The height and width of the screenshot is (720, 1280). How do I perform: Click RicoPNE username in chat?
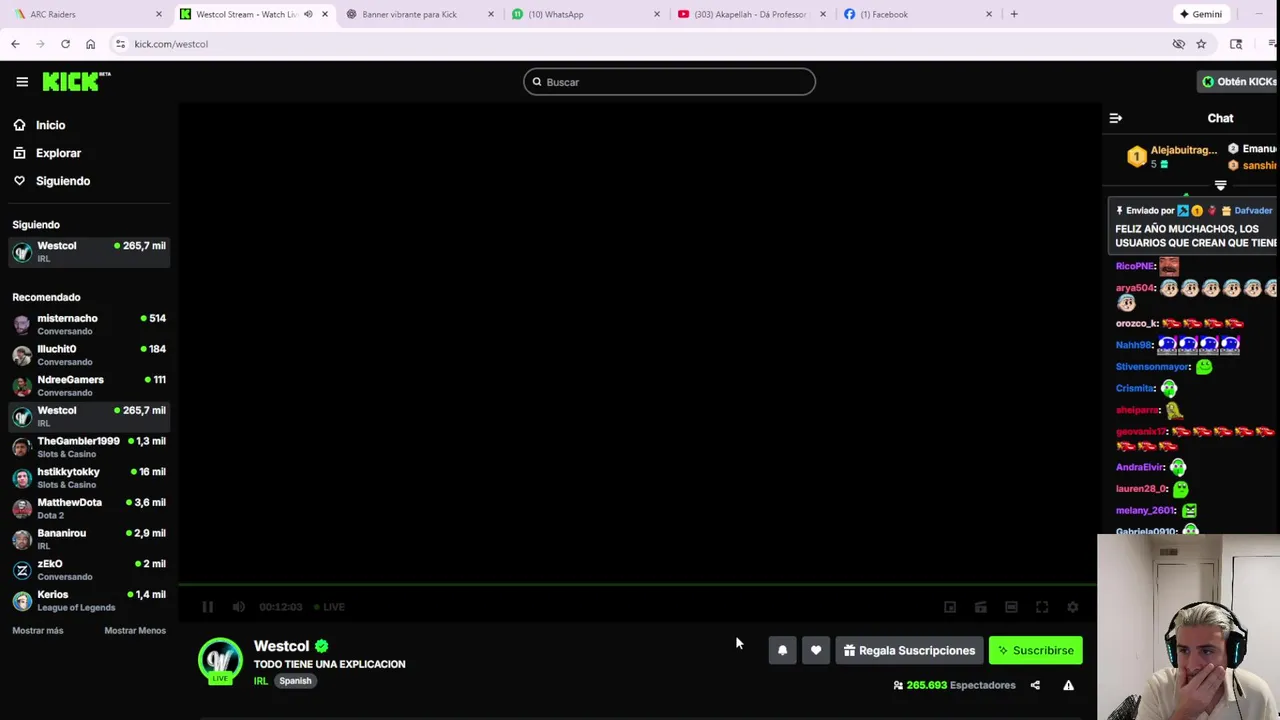[x=1135, y=266]
